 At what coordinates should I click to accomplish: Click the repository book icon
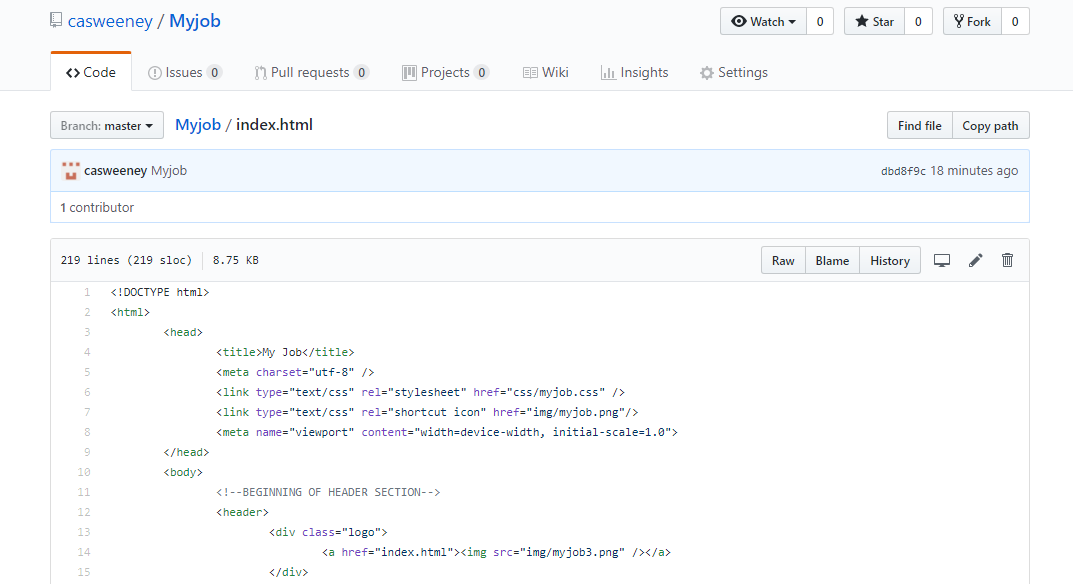coord(56,21)
